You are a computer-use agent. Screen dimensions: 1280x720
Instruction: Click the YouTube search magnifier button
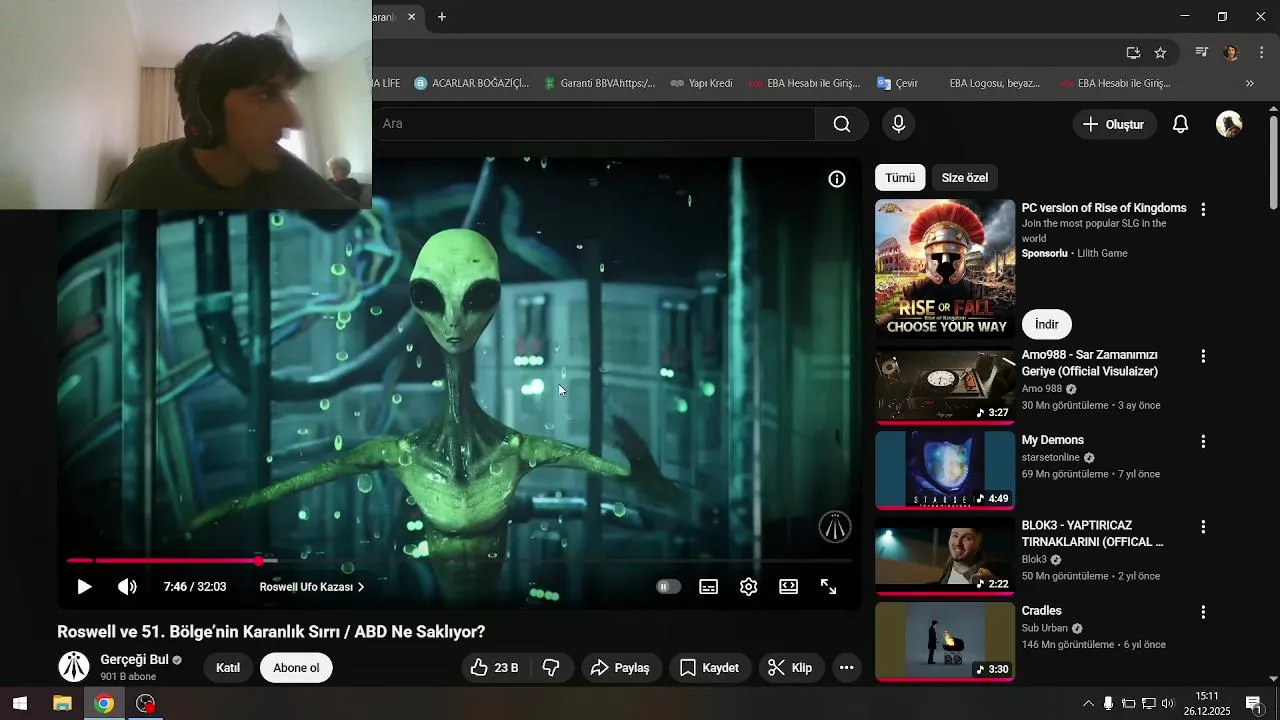pyautogui.click(x=842, y=124)
